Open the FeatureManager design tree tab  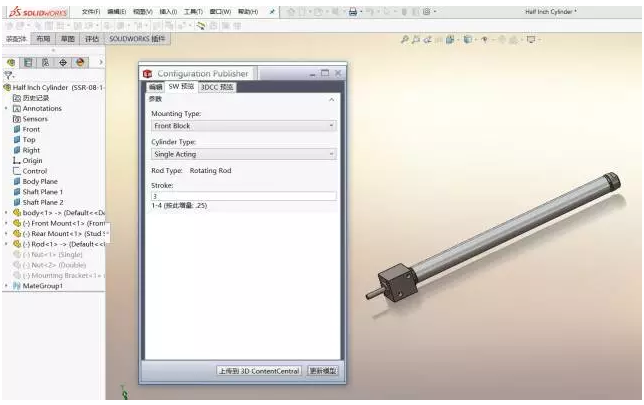[11, 62]
